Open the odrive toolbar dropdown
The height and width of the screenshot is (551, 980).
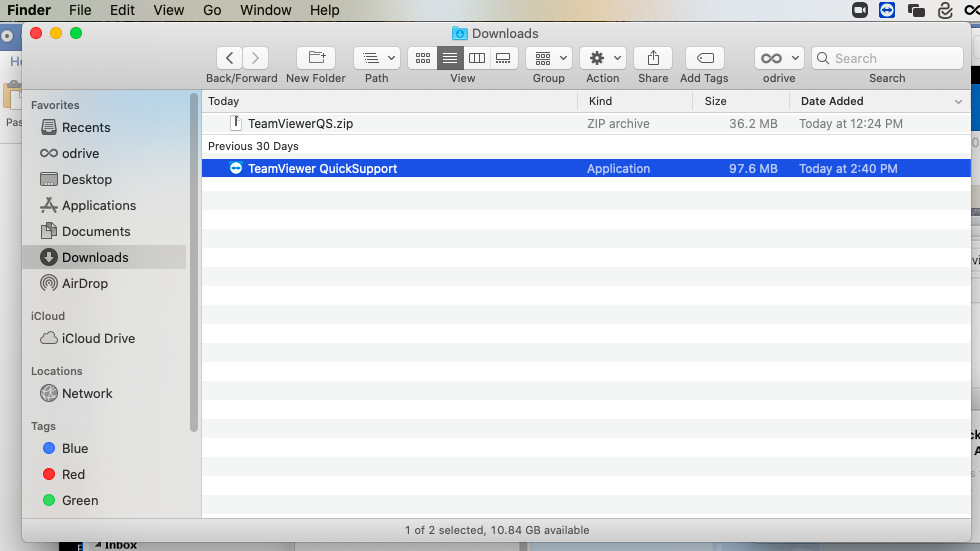(779, 58)
